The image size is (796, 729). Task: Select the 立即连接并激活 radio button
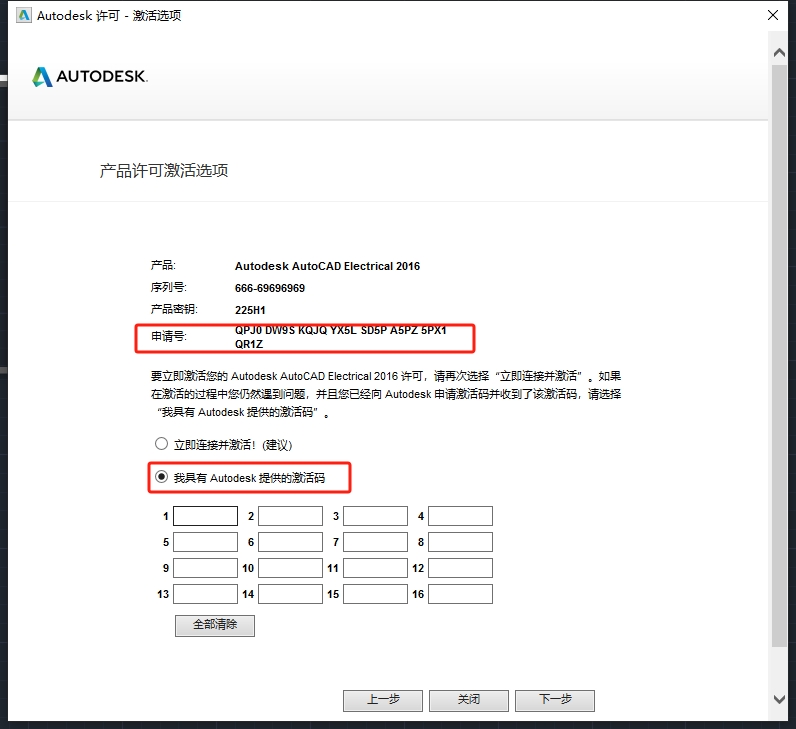tap(161, 444)
